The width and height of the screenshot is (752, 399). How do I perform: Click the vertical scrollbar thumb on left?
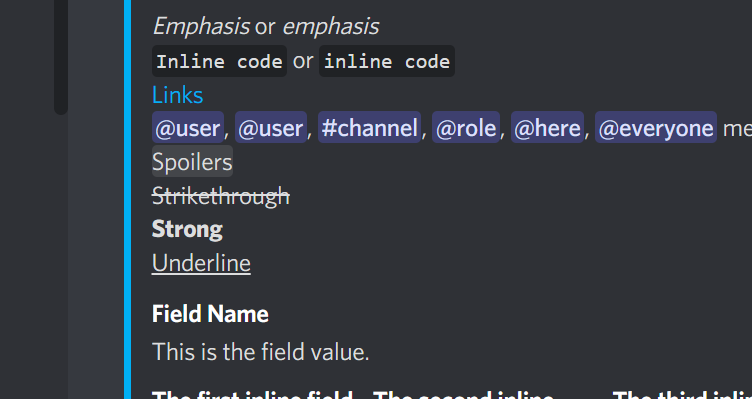point(61,55)
